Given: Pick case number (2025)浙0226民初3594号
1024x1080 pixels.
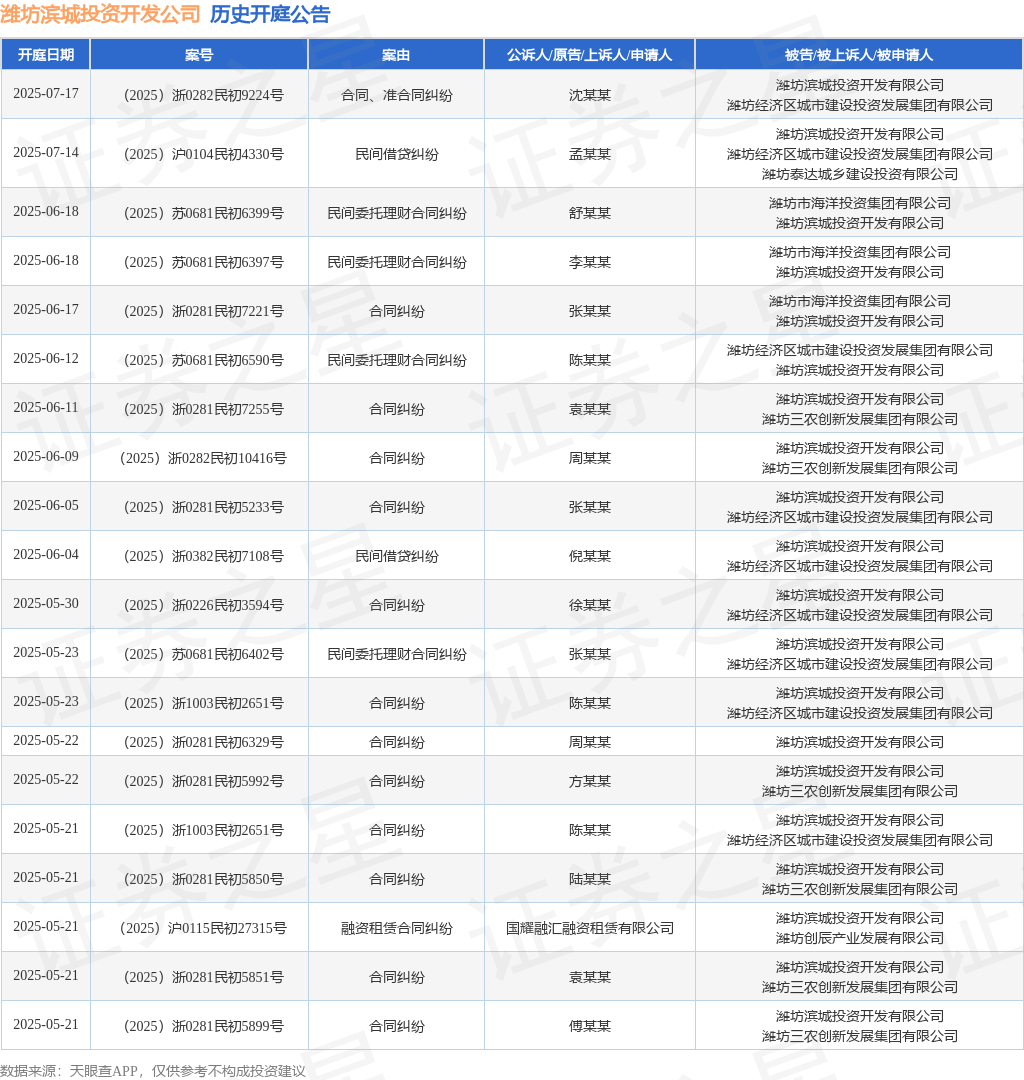Looking at the screenshot, I should [203, 605].
